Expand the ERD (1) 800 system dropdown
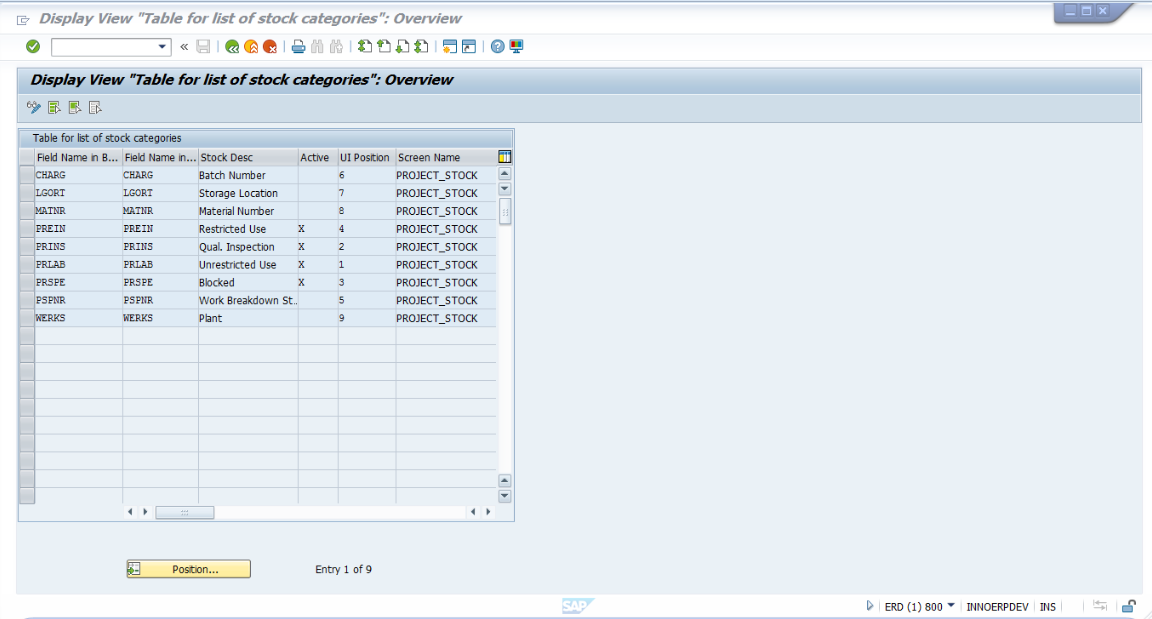 pyautogui.click(x=950, y=606)
